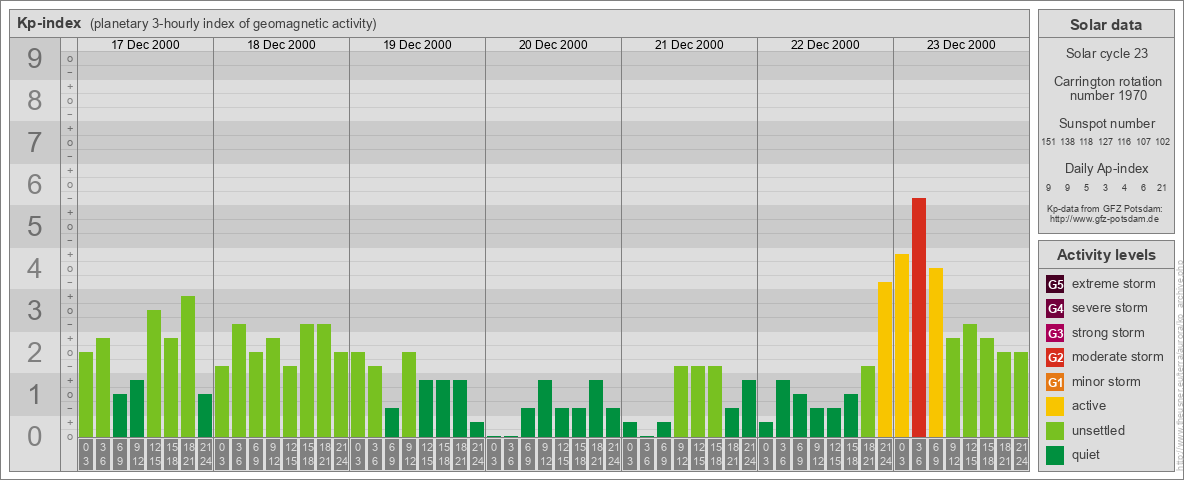Click the 'moderate storm' legend label
1184x480 pixels.
point(1118,356)
